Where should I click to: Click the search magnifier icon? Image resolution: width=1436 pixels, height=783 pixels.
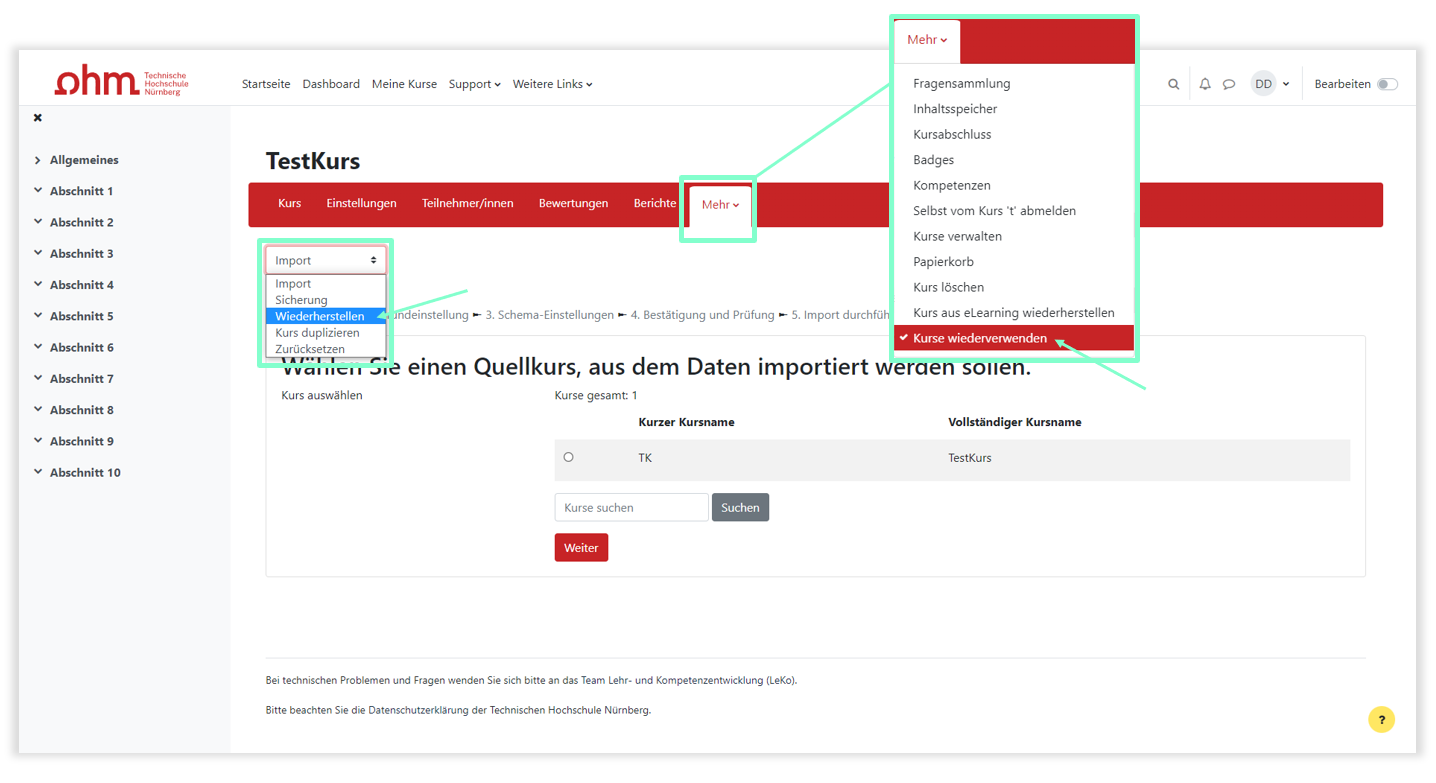(1173, 85)
